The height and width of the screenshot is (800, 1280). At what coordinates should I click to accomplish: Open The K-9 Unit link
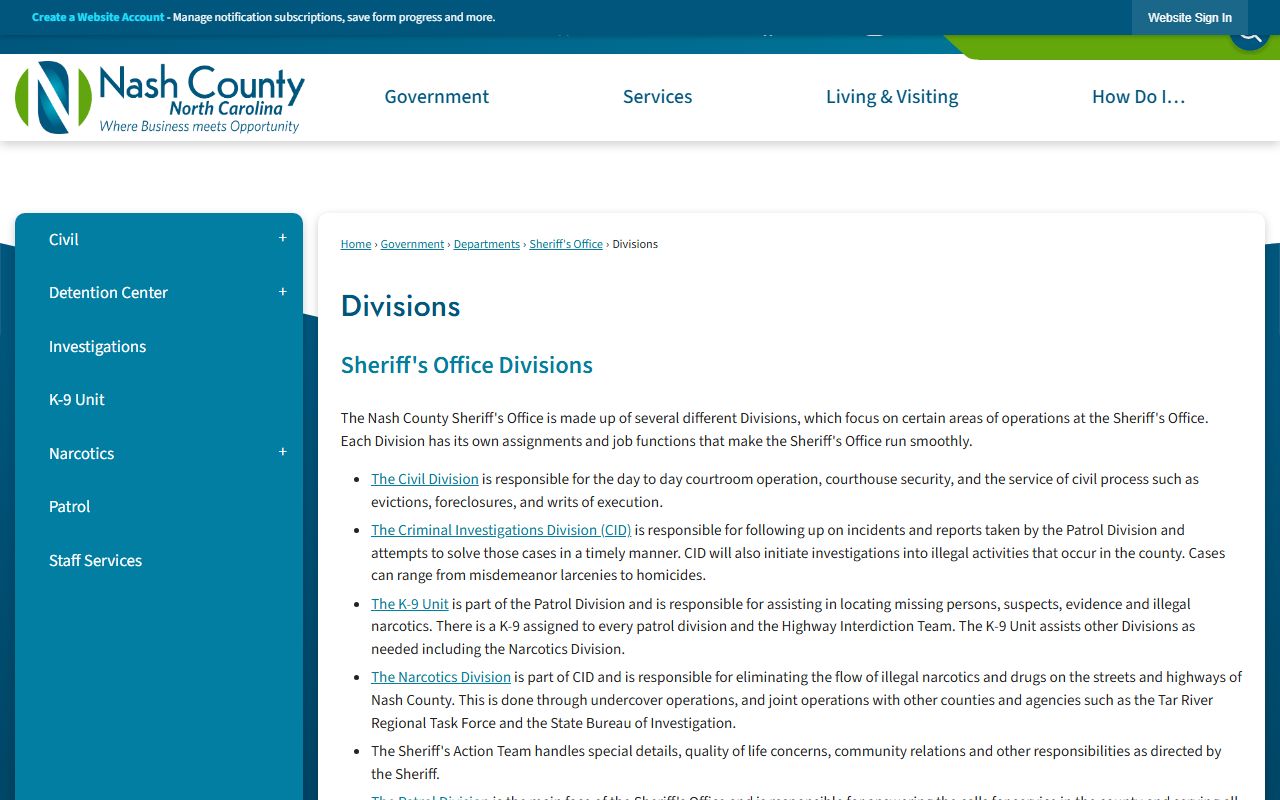click(410, 604)
